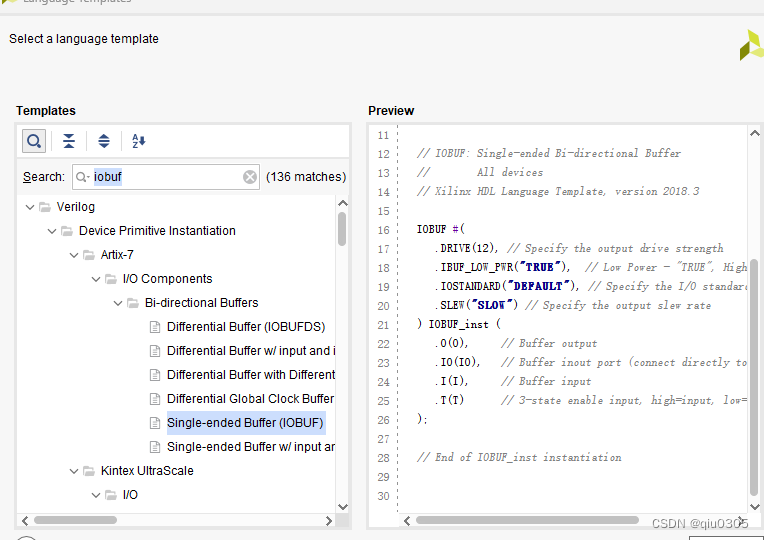This screenshot has height=540, width=764.
Task: Select Differential Global Clock Buffer template
Action: 250,399
